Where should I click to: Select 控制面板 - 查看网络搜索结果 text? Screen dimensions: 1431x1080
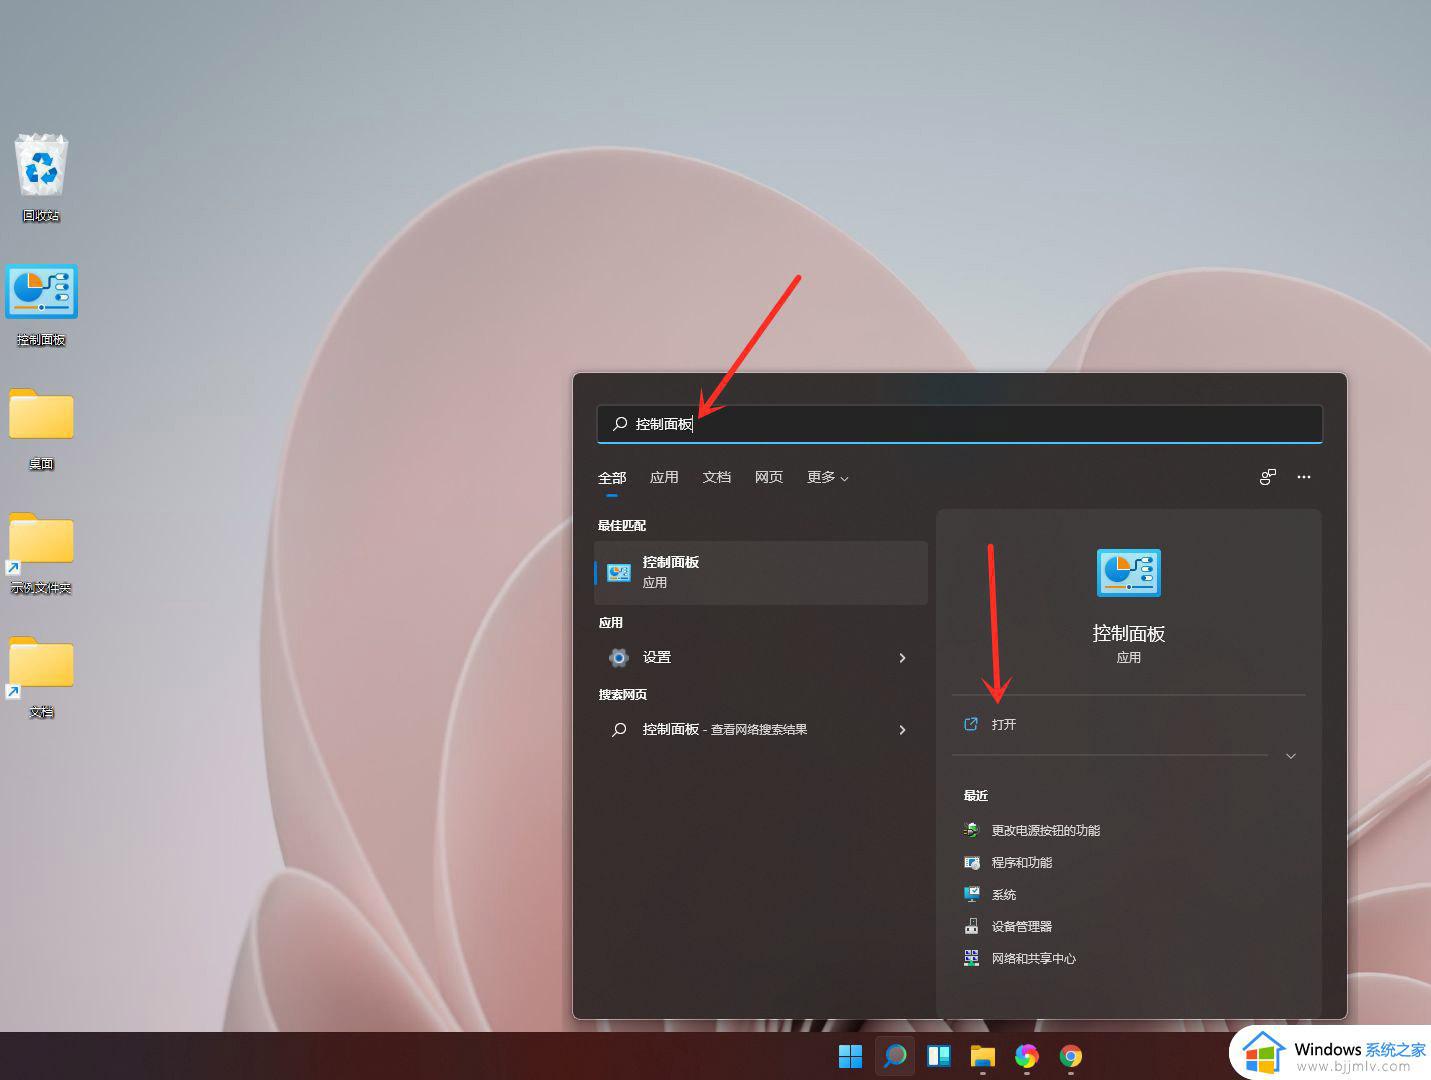725,729
